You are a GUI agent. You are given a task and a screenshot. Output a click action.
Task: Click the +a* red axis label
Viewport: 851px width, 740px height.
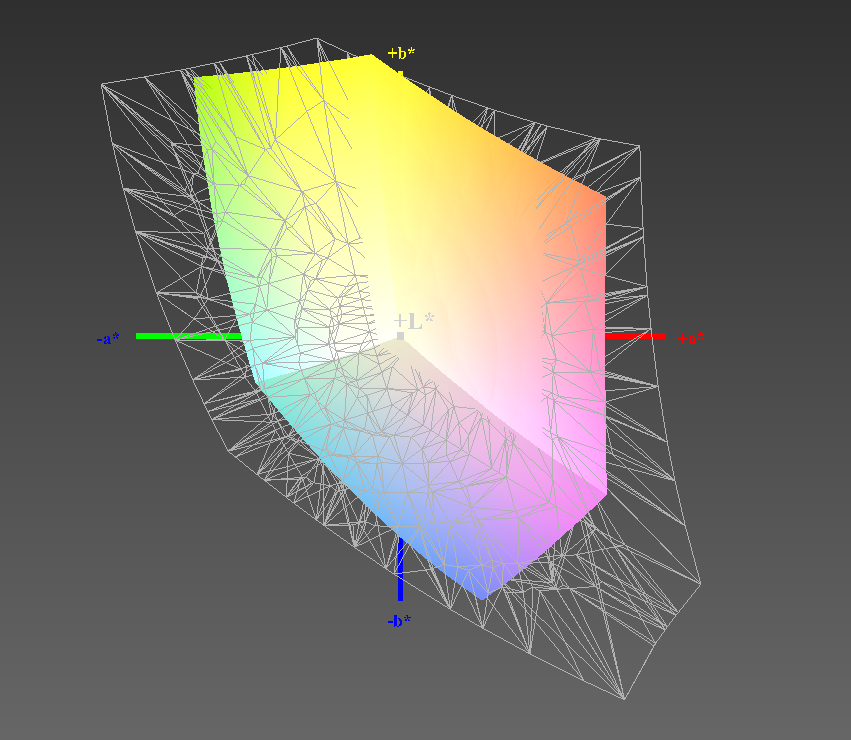691,338
